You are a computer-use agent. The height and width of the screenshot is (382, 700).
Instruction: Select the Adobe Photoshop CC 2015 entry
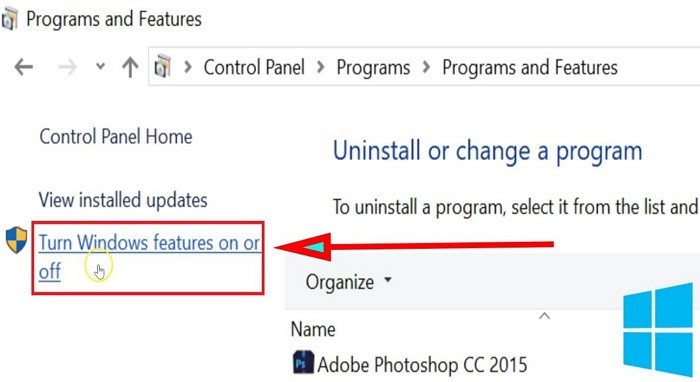pos(410,364)
